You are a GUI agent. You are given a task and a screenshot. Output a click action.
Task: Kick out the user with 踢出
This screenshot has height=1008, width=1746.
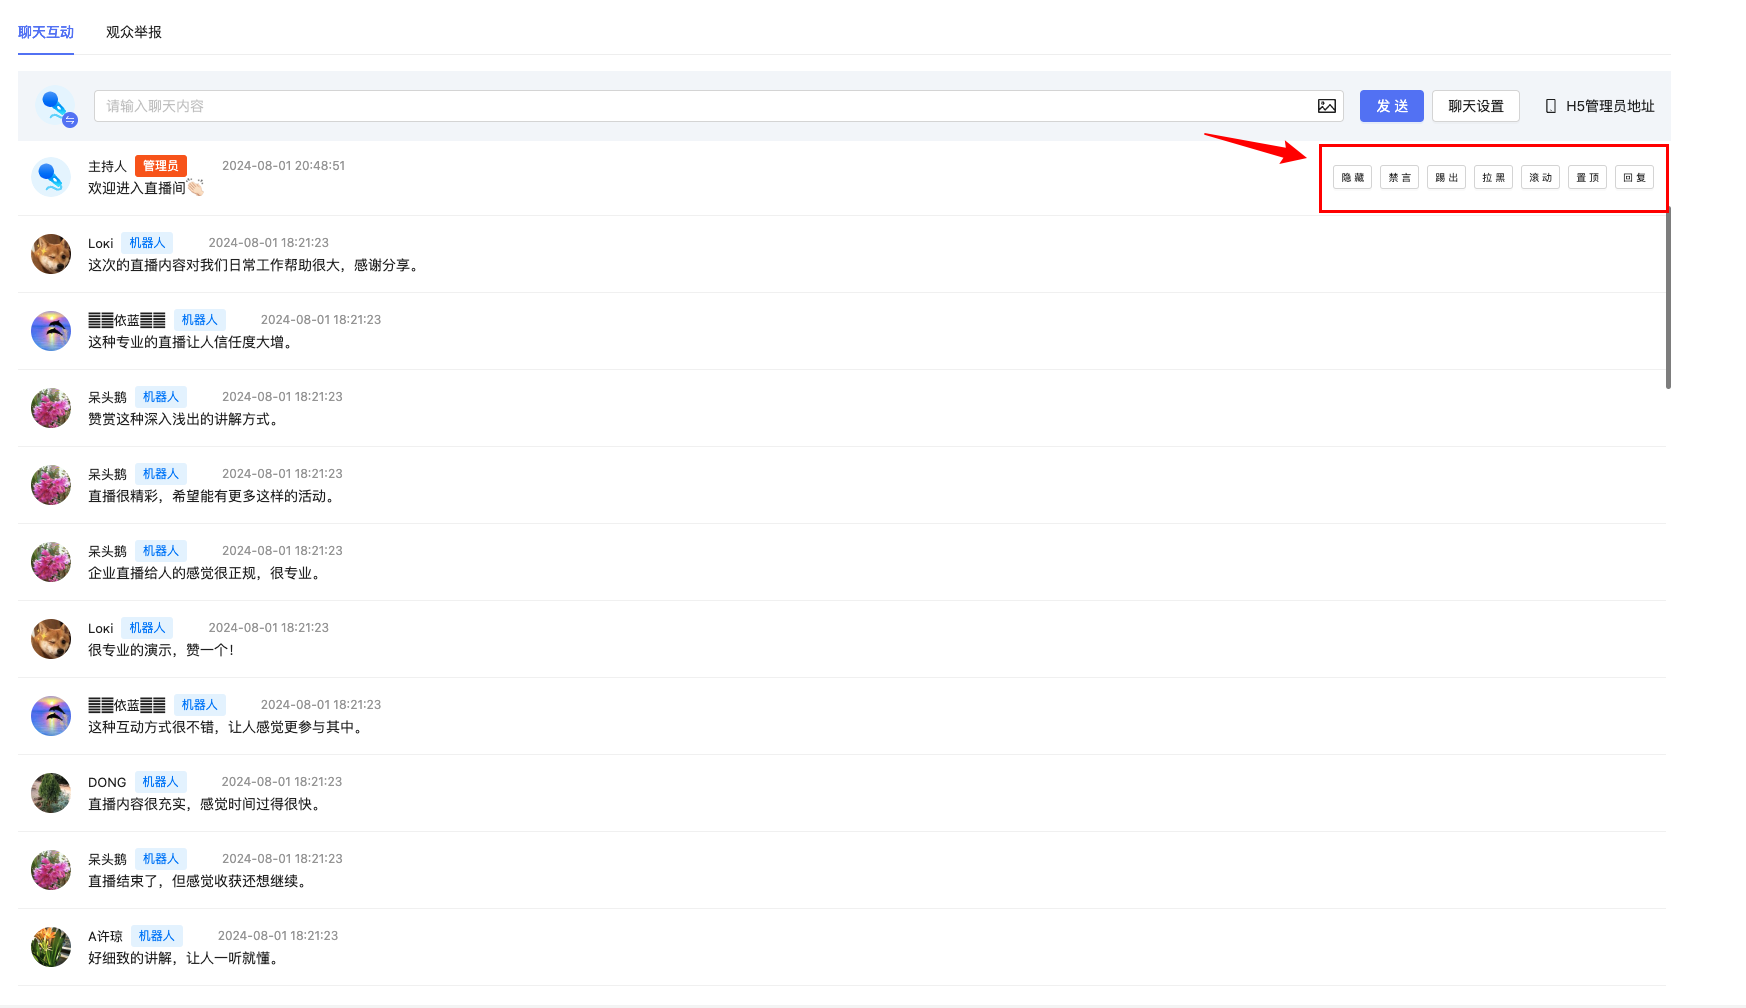point(1446,178)
